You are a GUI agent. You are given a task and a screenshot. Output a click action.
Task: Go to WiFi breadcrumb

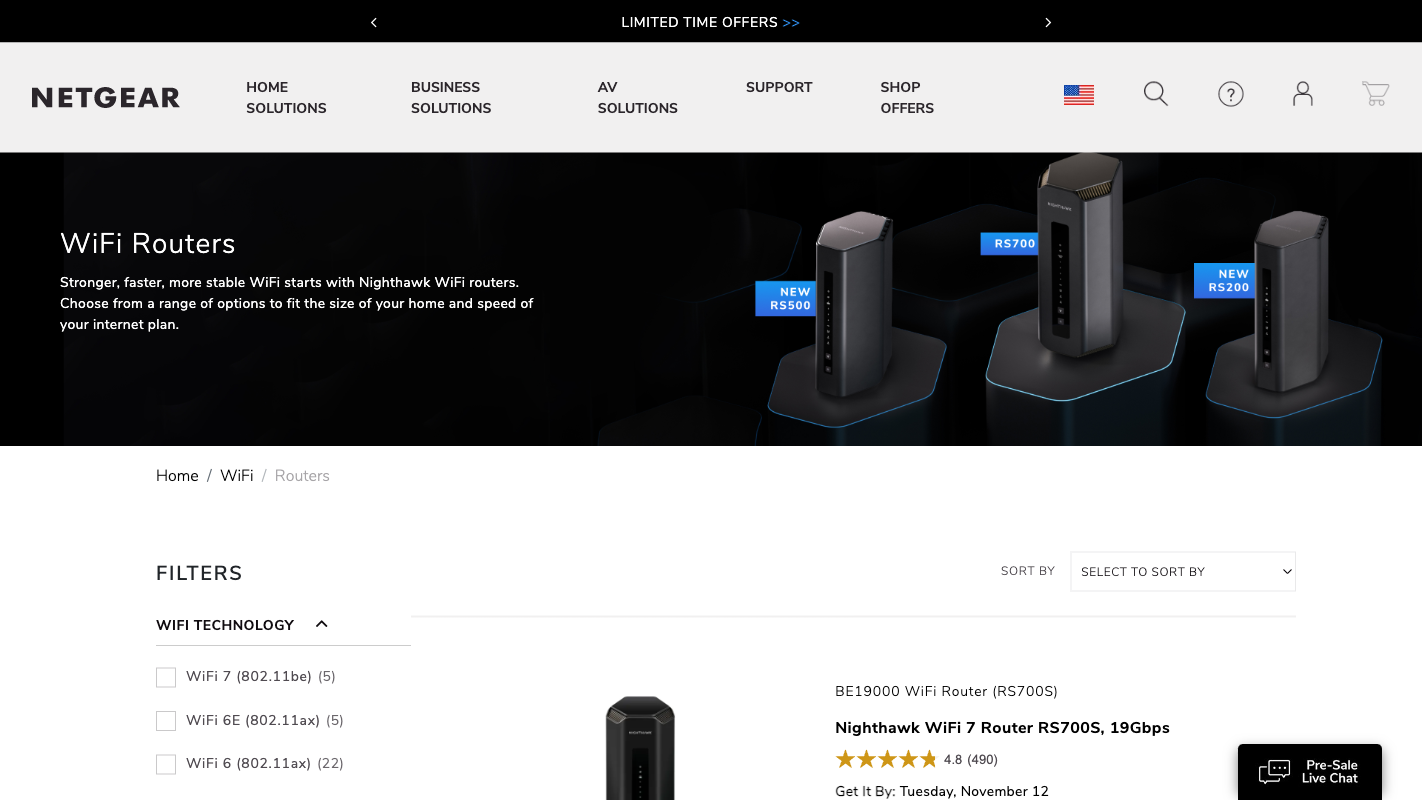(x=237, y=476)
